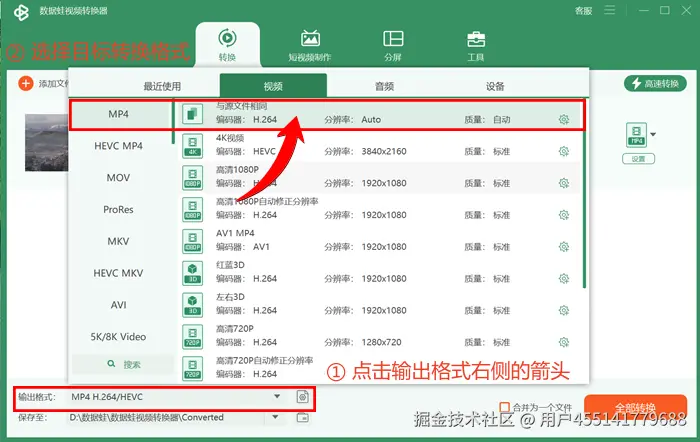The height and width of the screenshot is (442, 700).
Task: Click gear icon for 与源文件相同 preset
Action: (564, 120)
